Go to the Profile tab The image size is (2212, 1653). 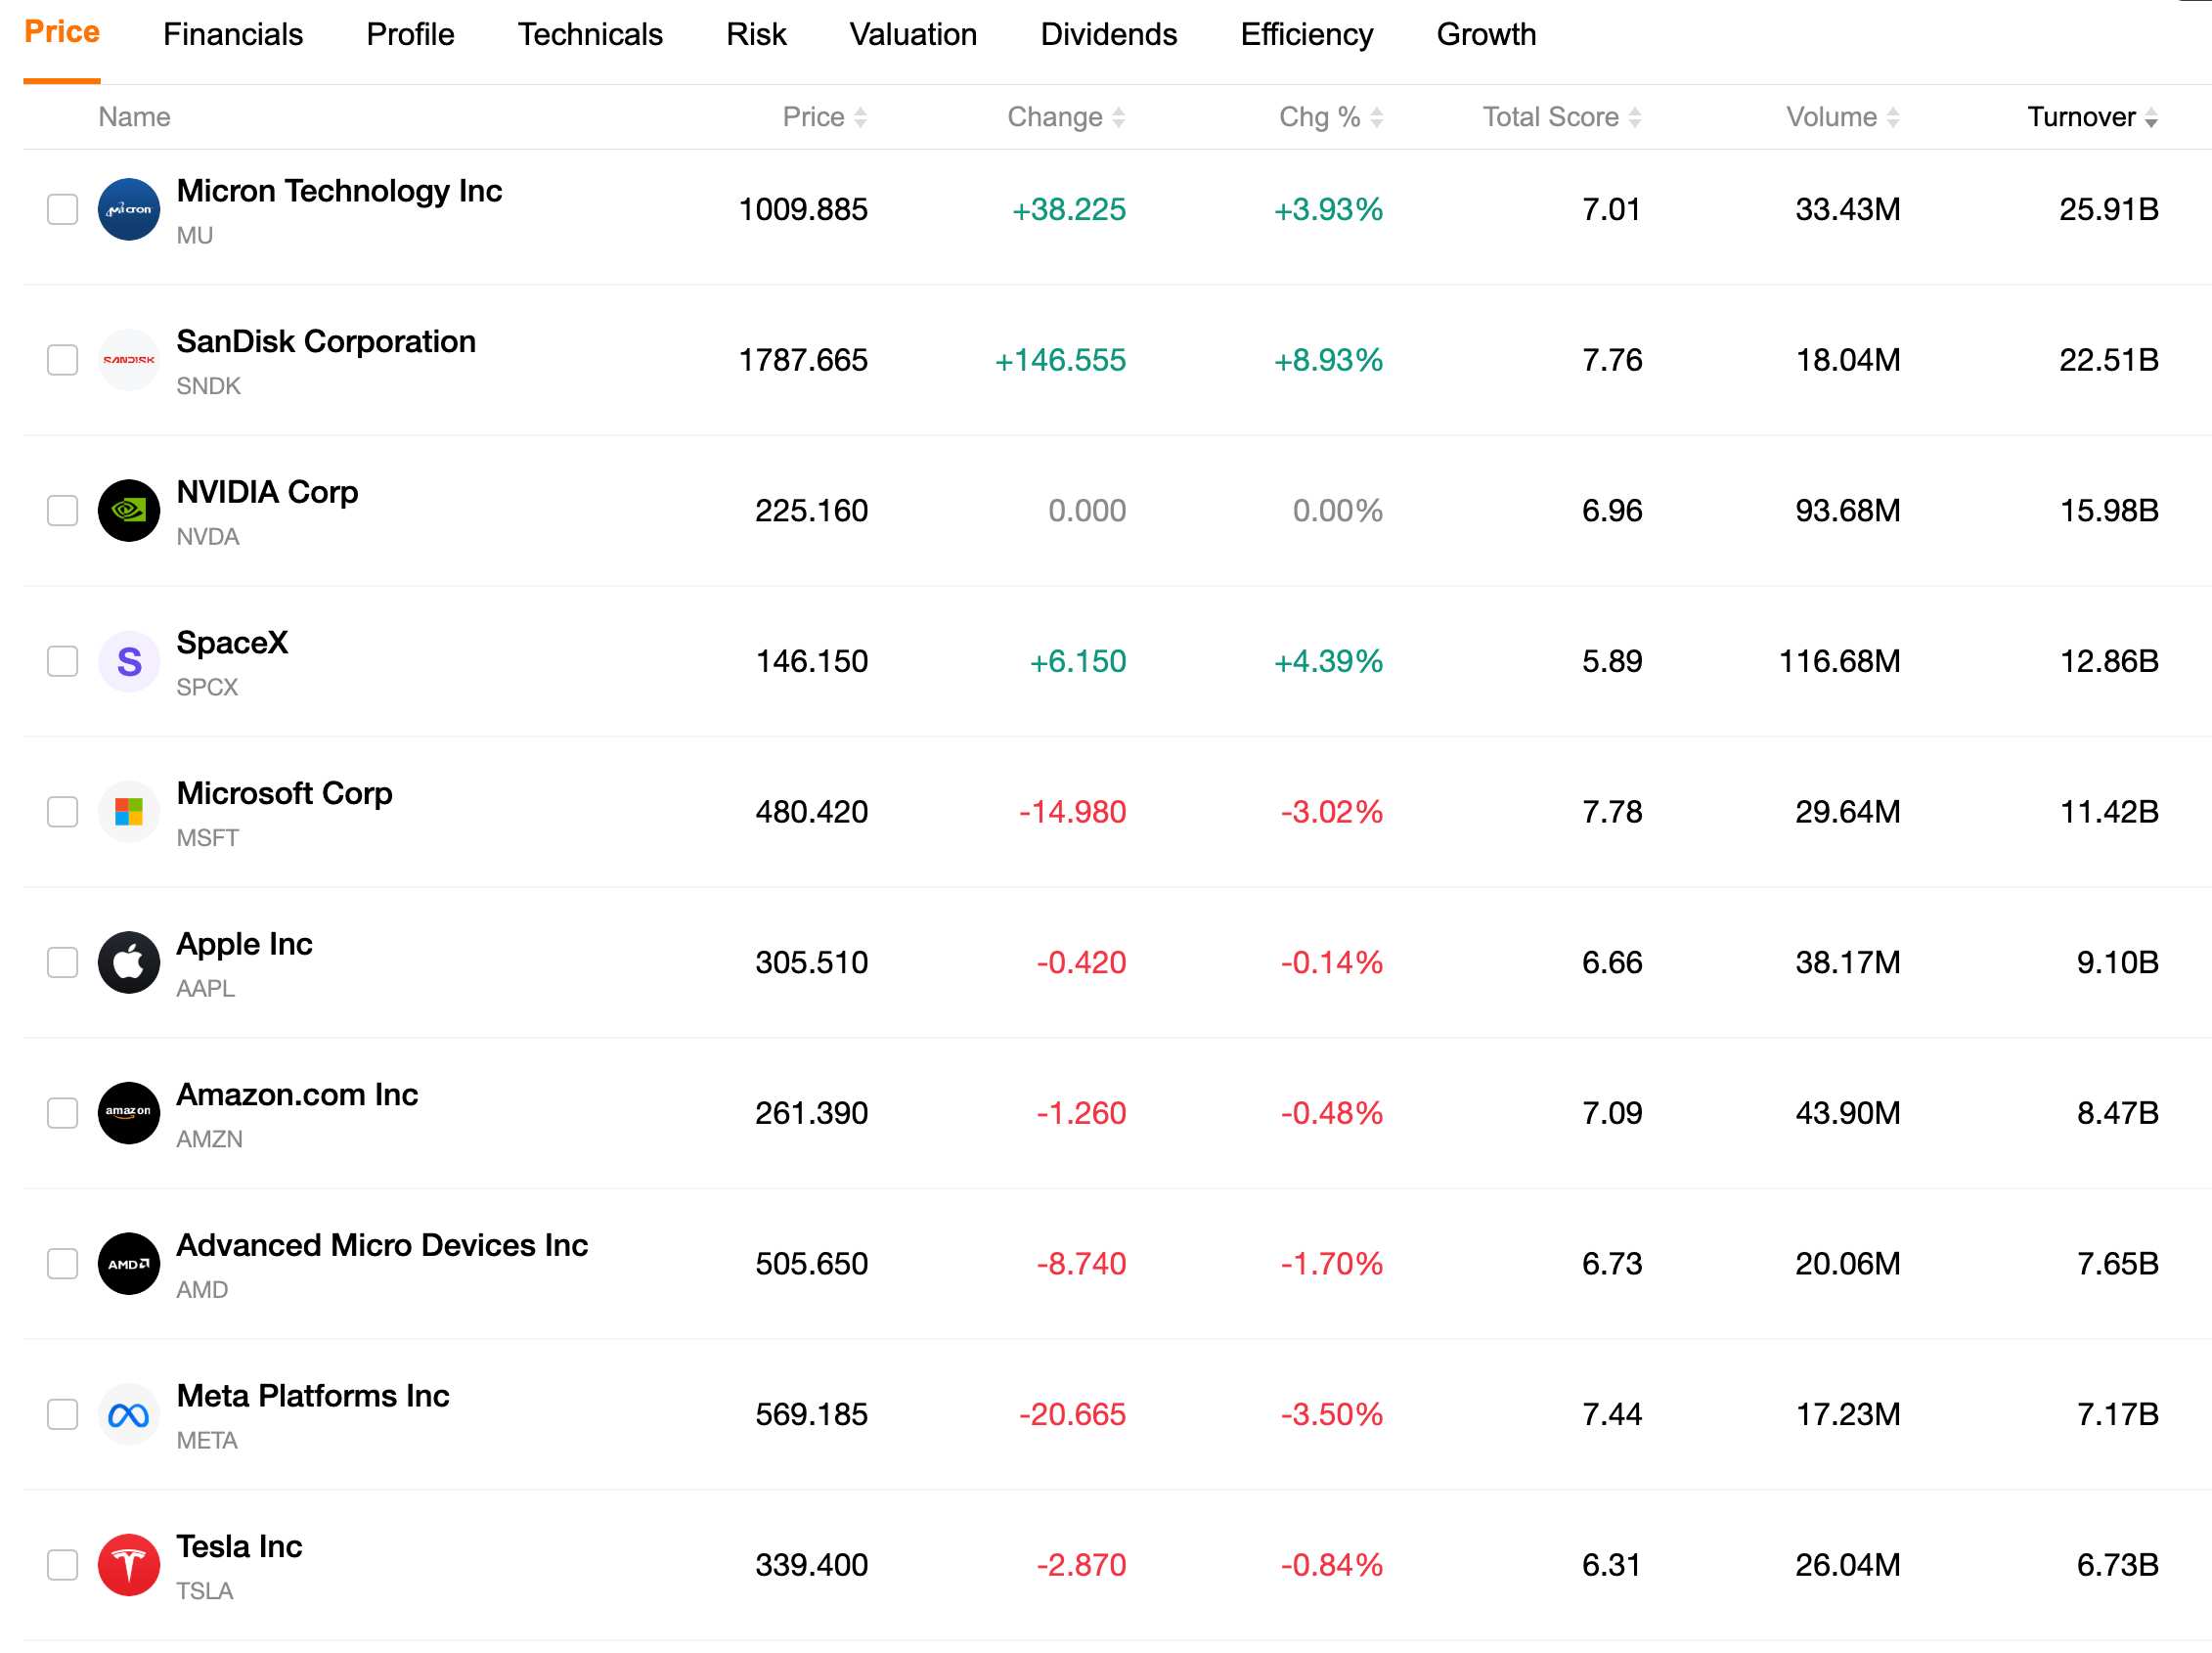click(x=410, y=34)
